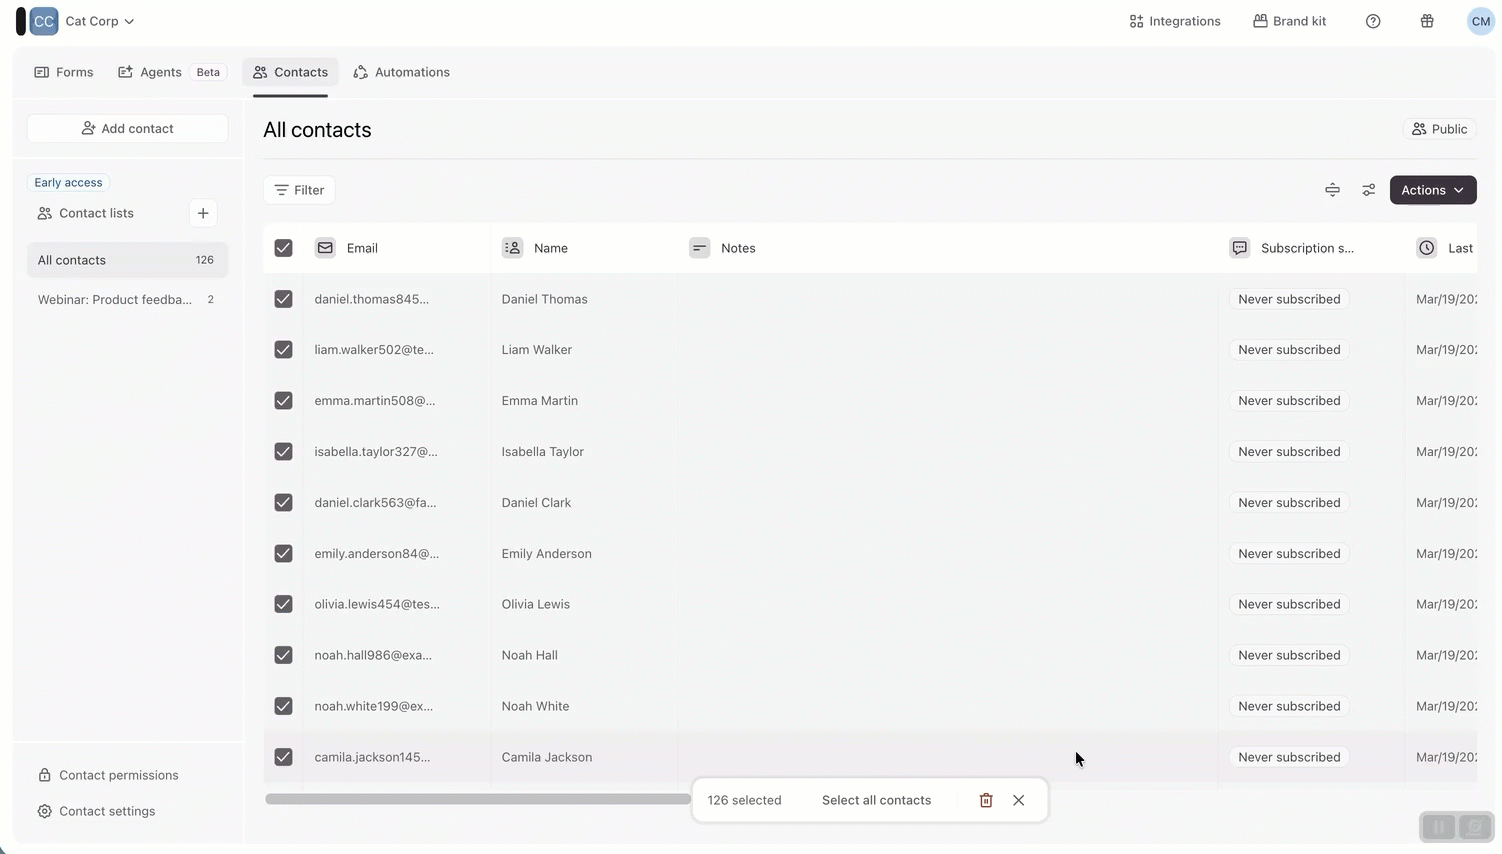Click the gift icon in top bar
1502x854 pixels.
coord(1427,21)
